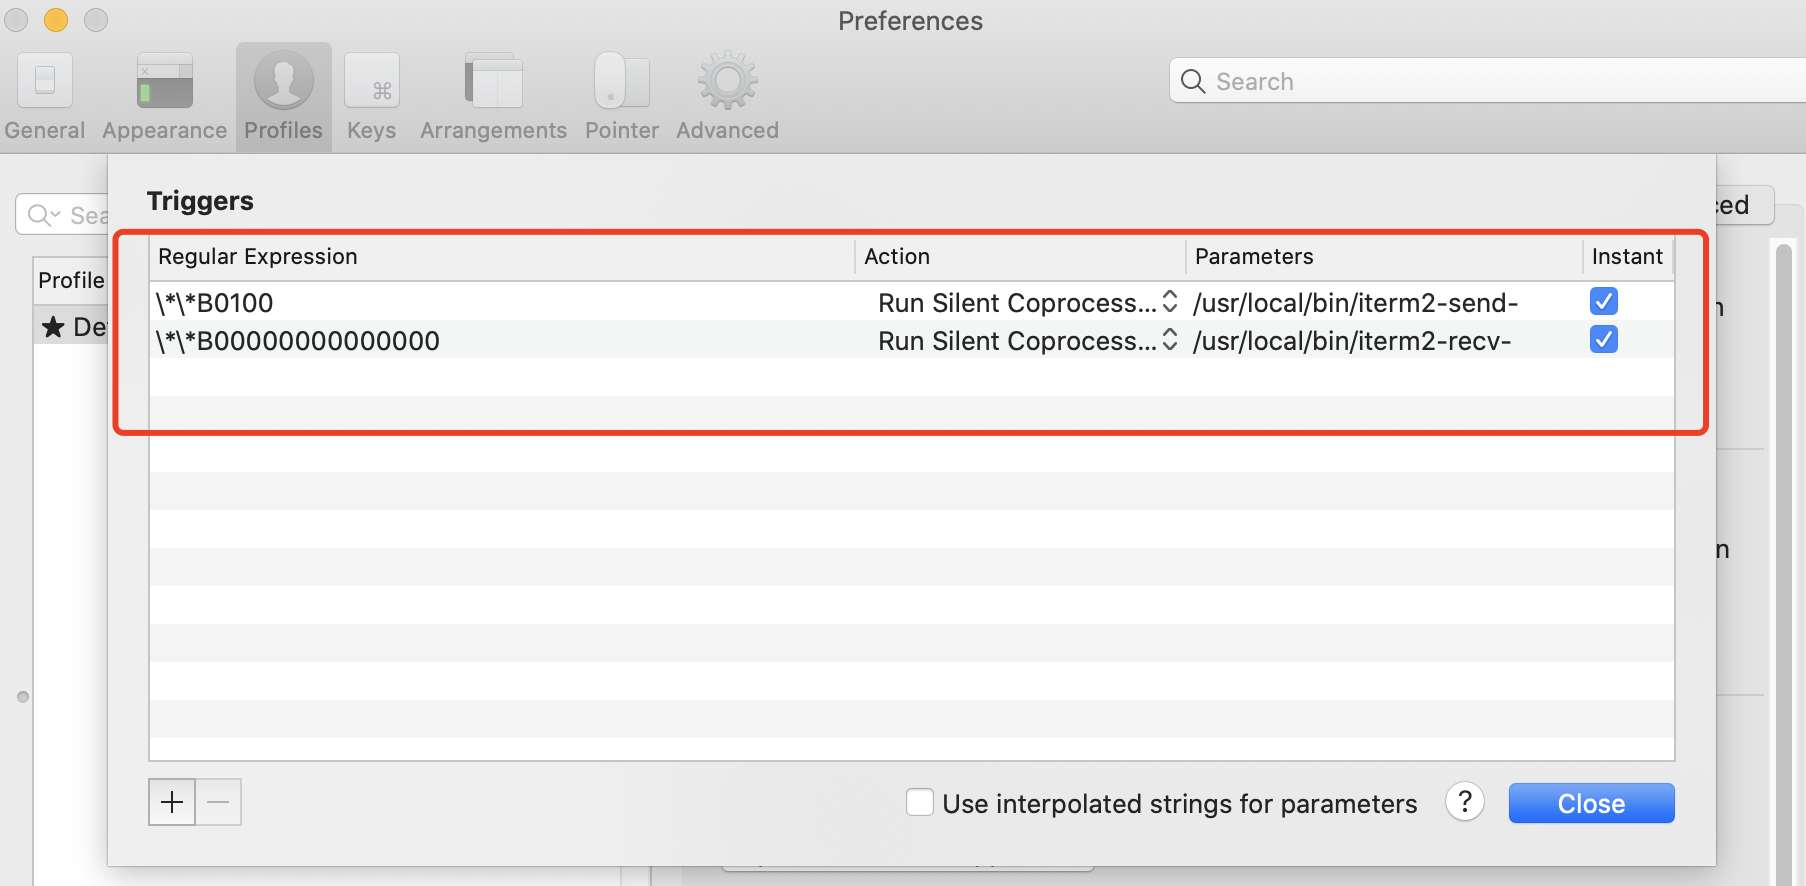Close the Triggers sheet
1806x886 pixels.
[x=1591, y=803]
